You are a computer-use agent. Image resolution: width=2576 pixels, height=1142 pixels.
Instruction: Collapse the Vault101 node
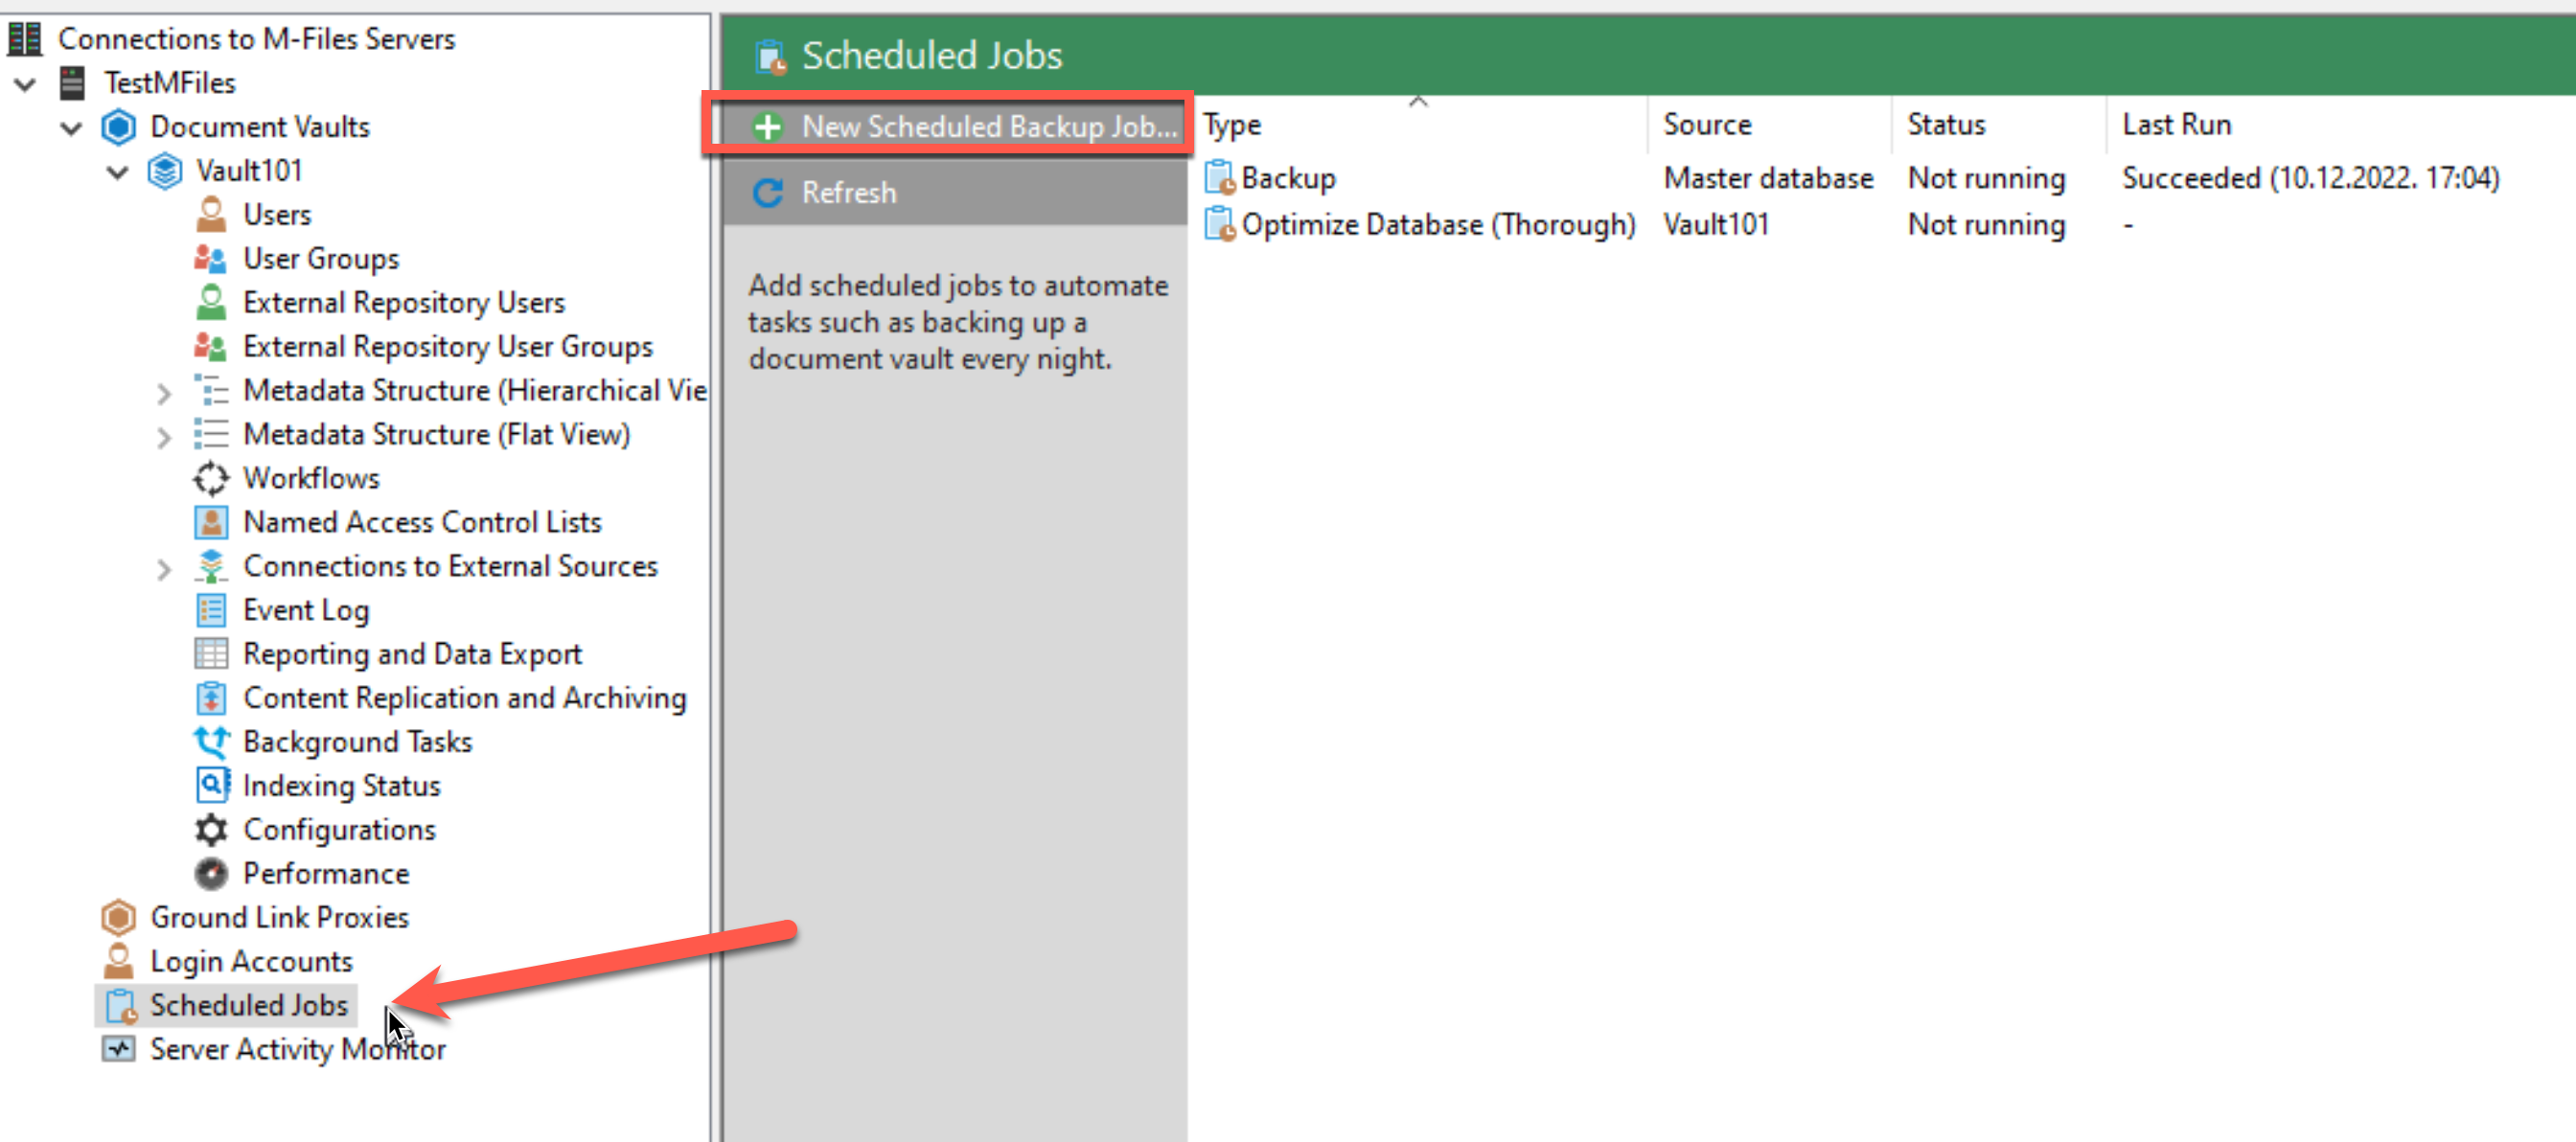pyautogui.click(x=117, y=172)
